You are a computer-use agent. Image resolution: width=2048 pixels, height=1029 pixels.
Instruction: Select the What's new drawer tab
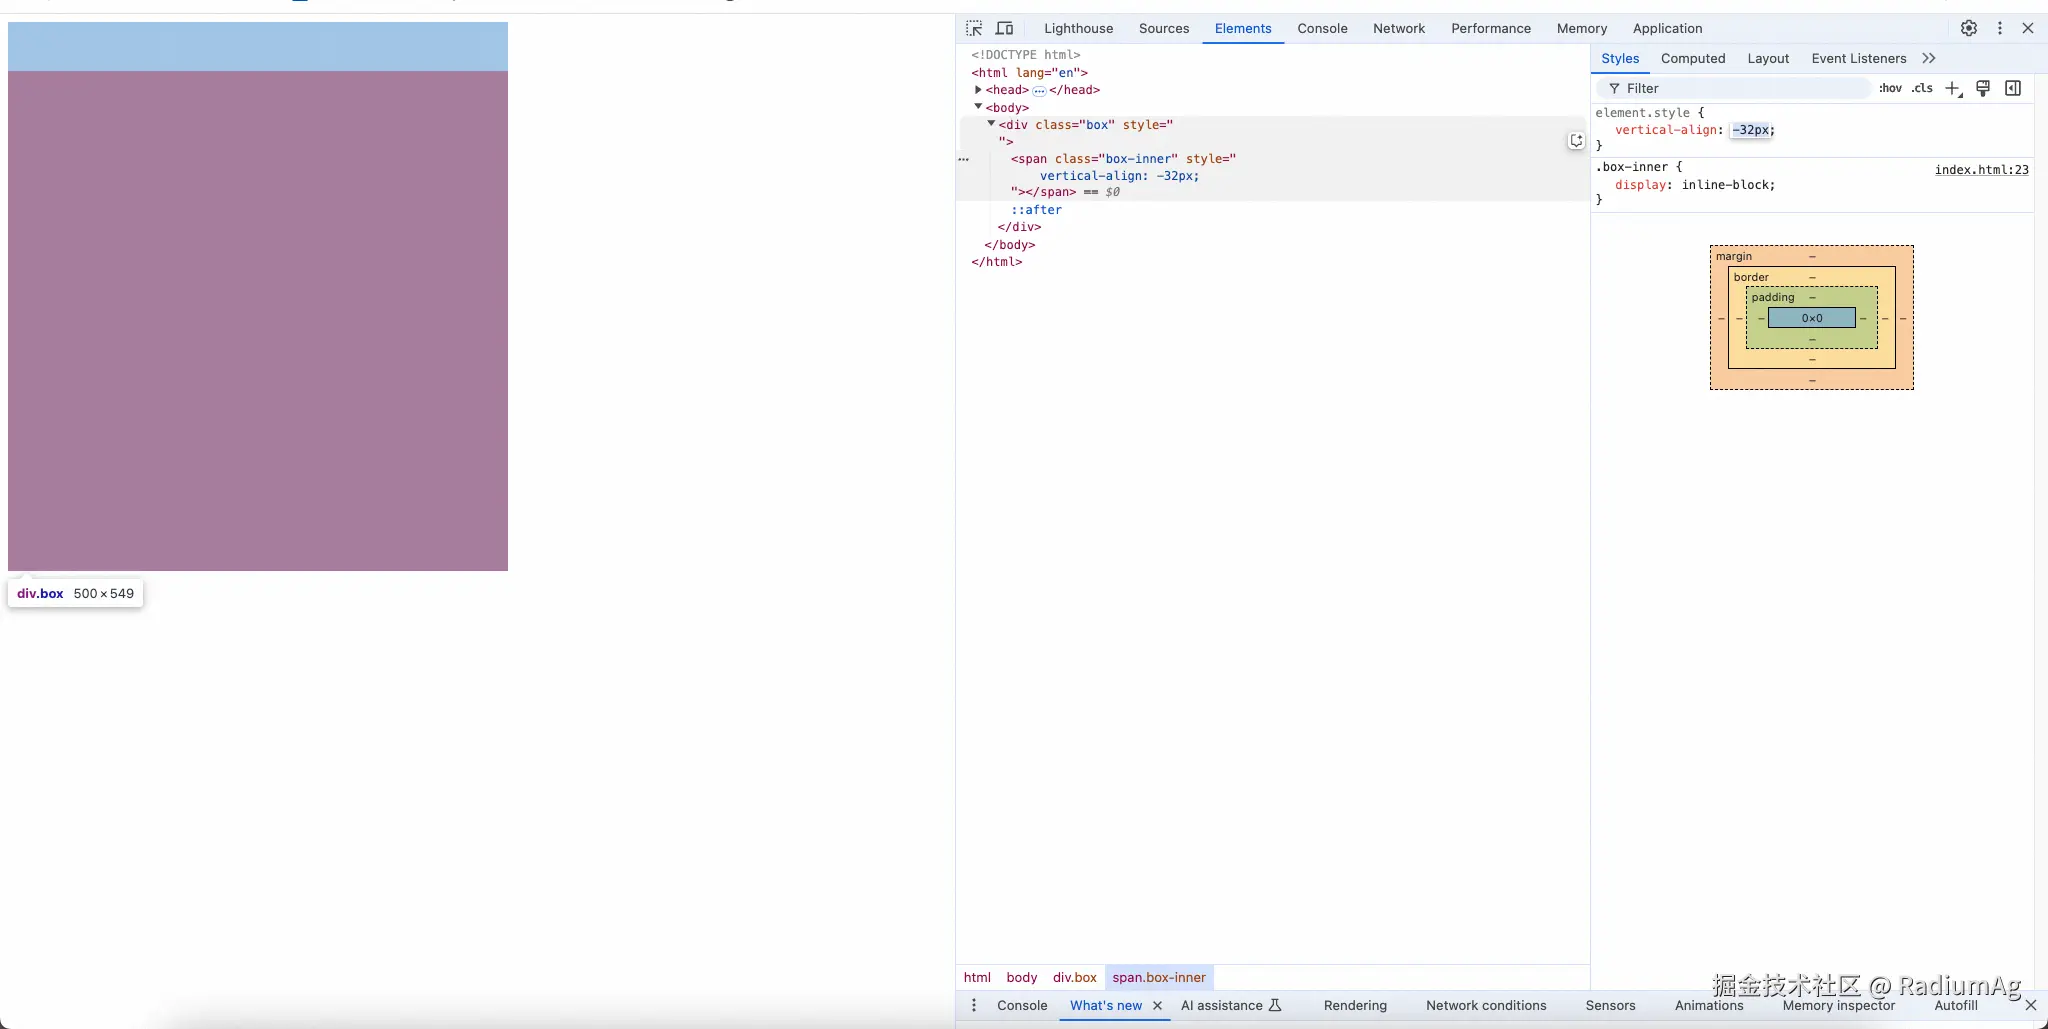click(x=1106, y=1005)
